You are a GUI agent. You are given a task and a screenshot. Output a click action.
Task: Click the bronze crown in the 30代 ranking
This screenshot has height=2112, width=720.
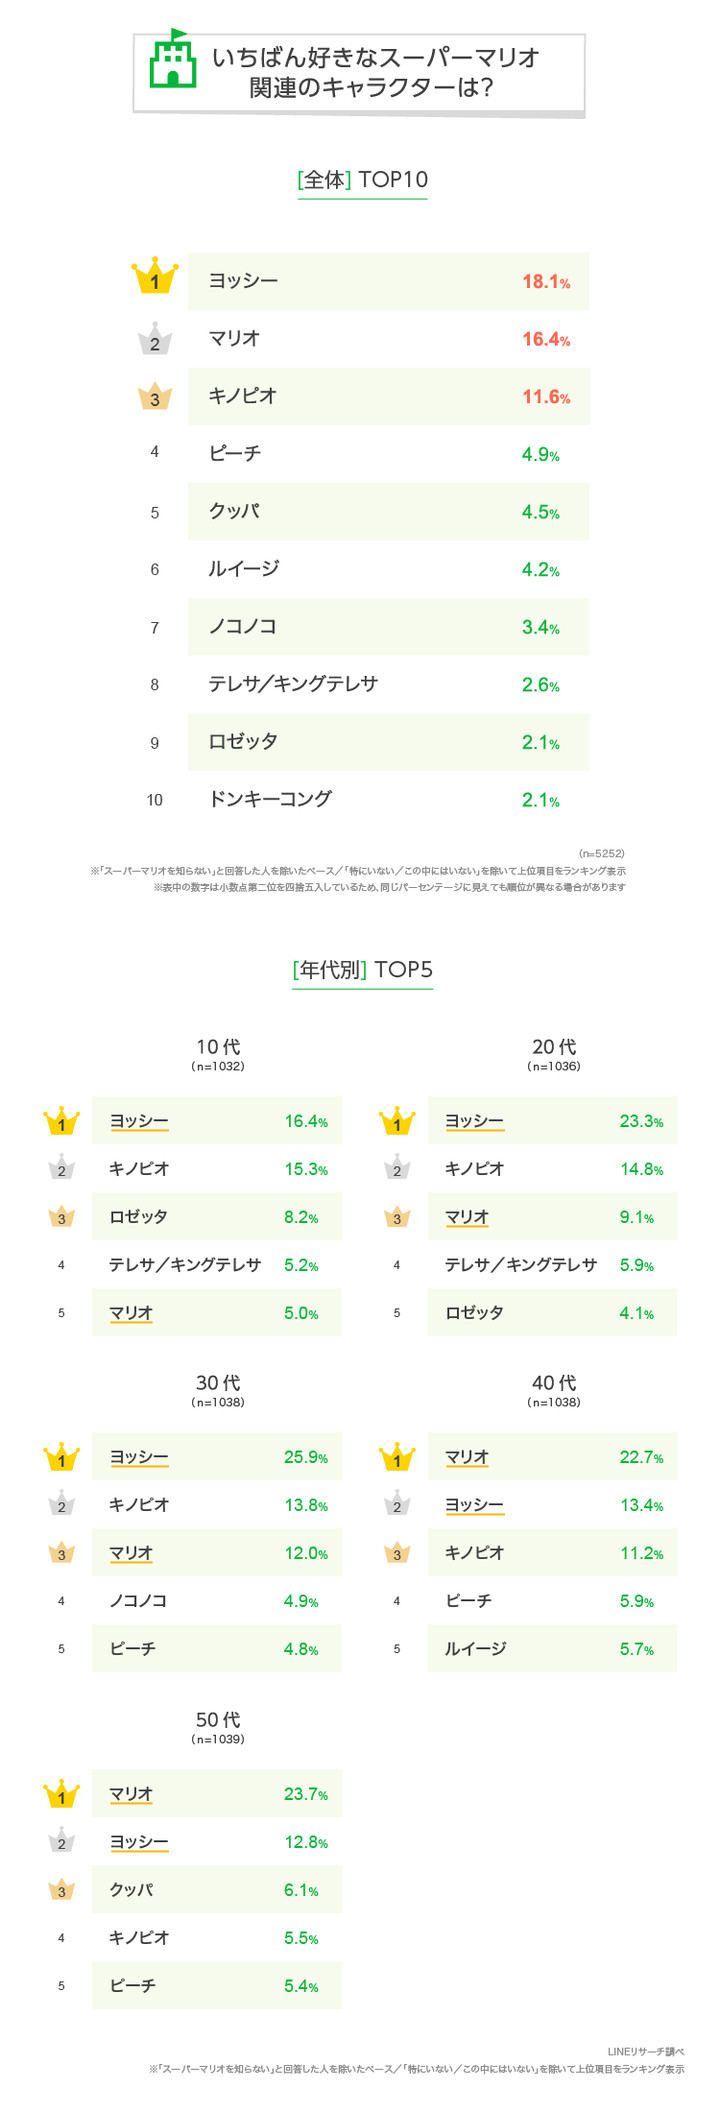pos(62,1554)
